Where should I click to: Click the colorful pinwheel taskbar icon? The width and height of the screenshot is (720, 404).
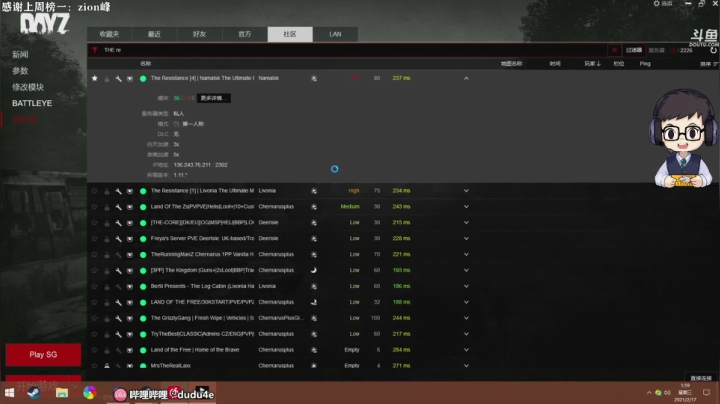pyautogui.click(x=90, y=393)
